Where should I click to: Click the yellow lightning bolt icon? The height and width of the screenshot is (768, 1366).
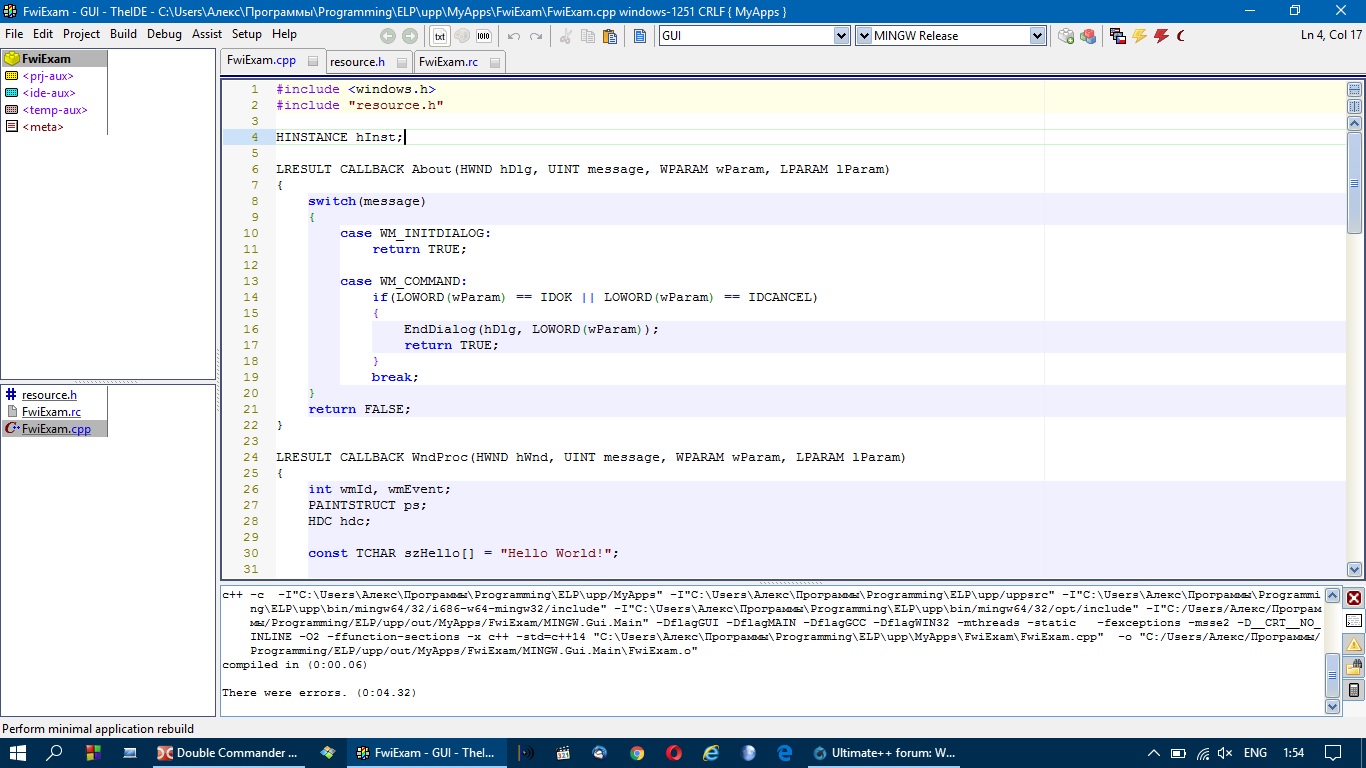(1139, 36)
